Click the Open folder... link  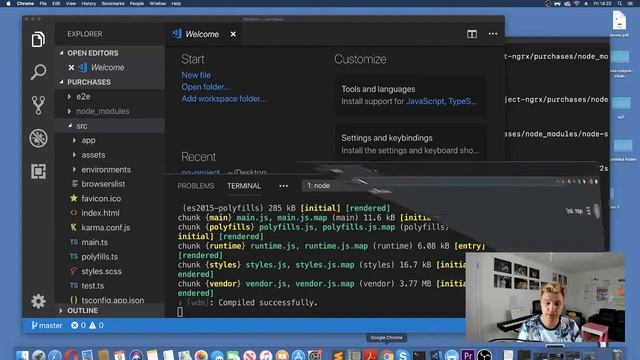(206, 87)
